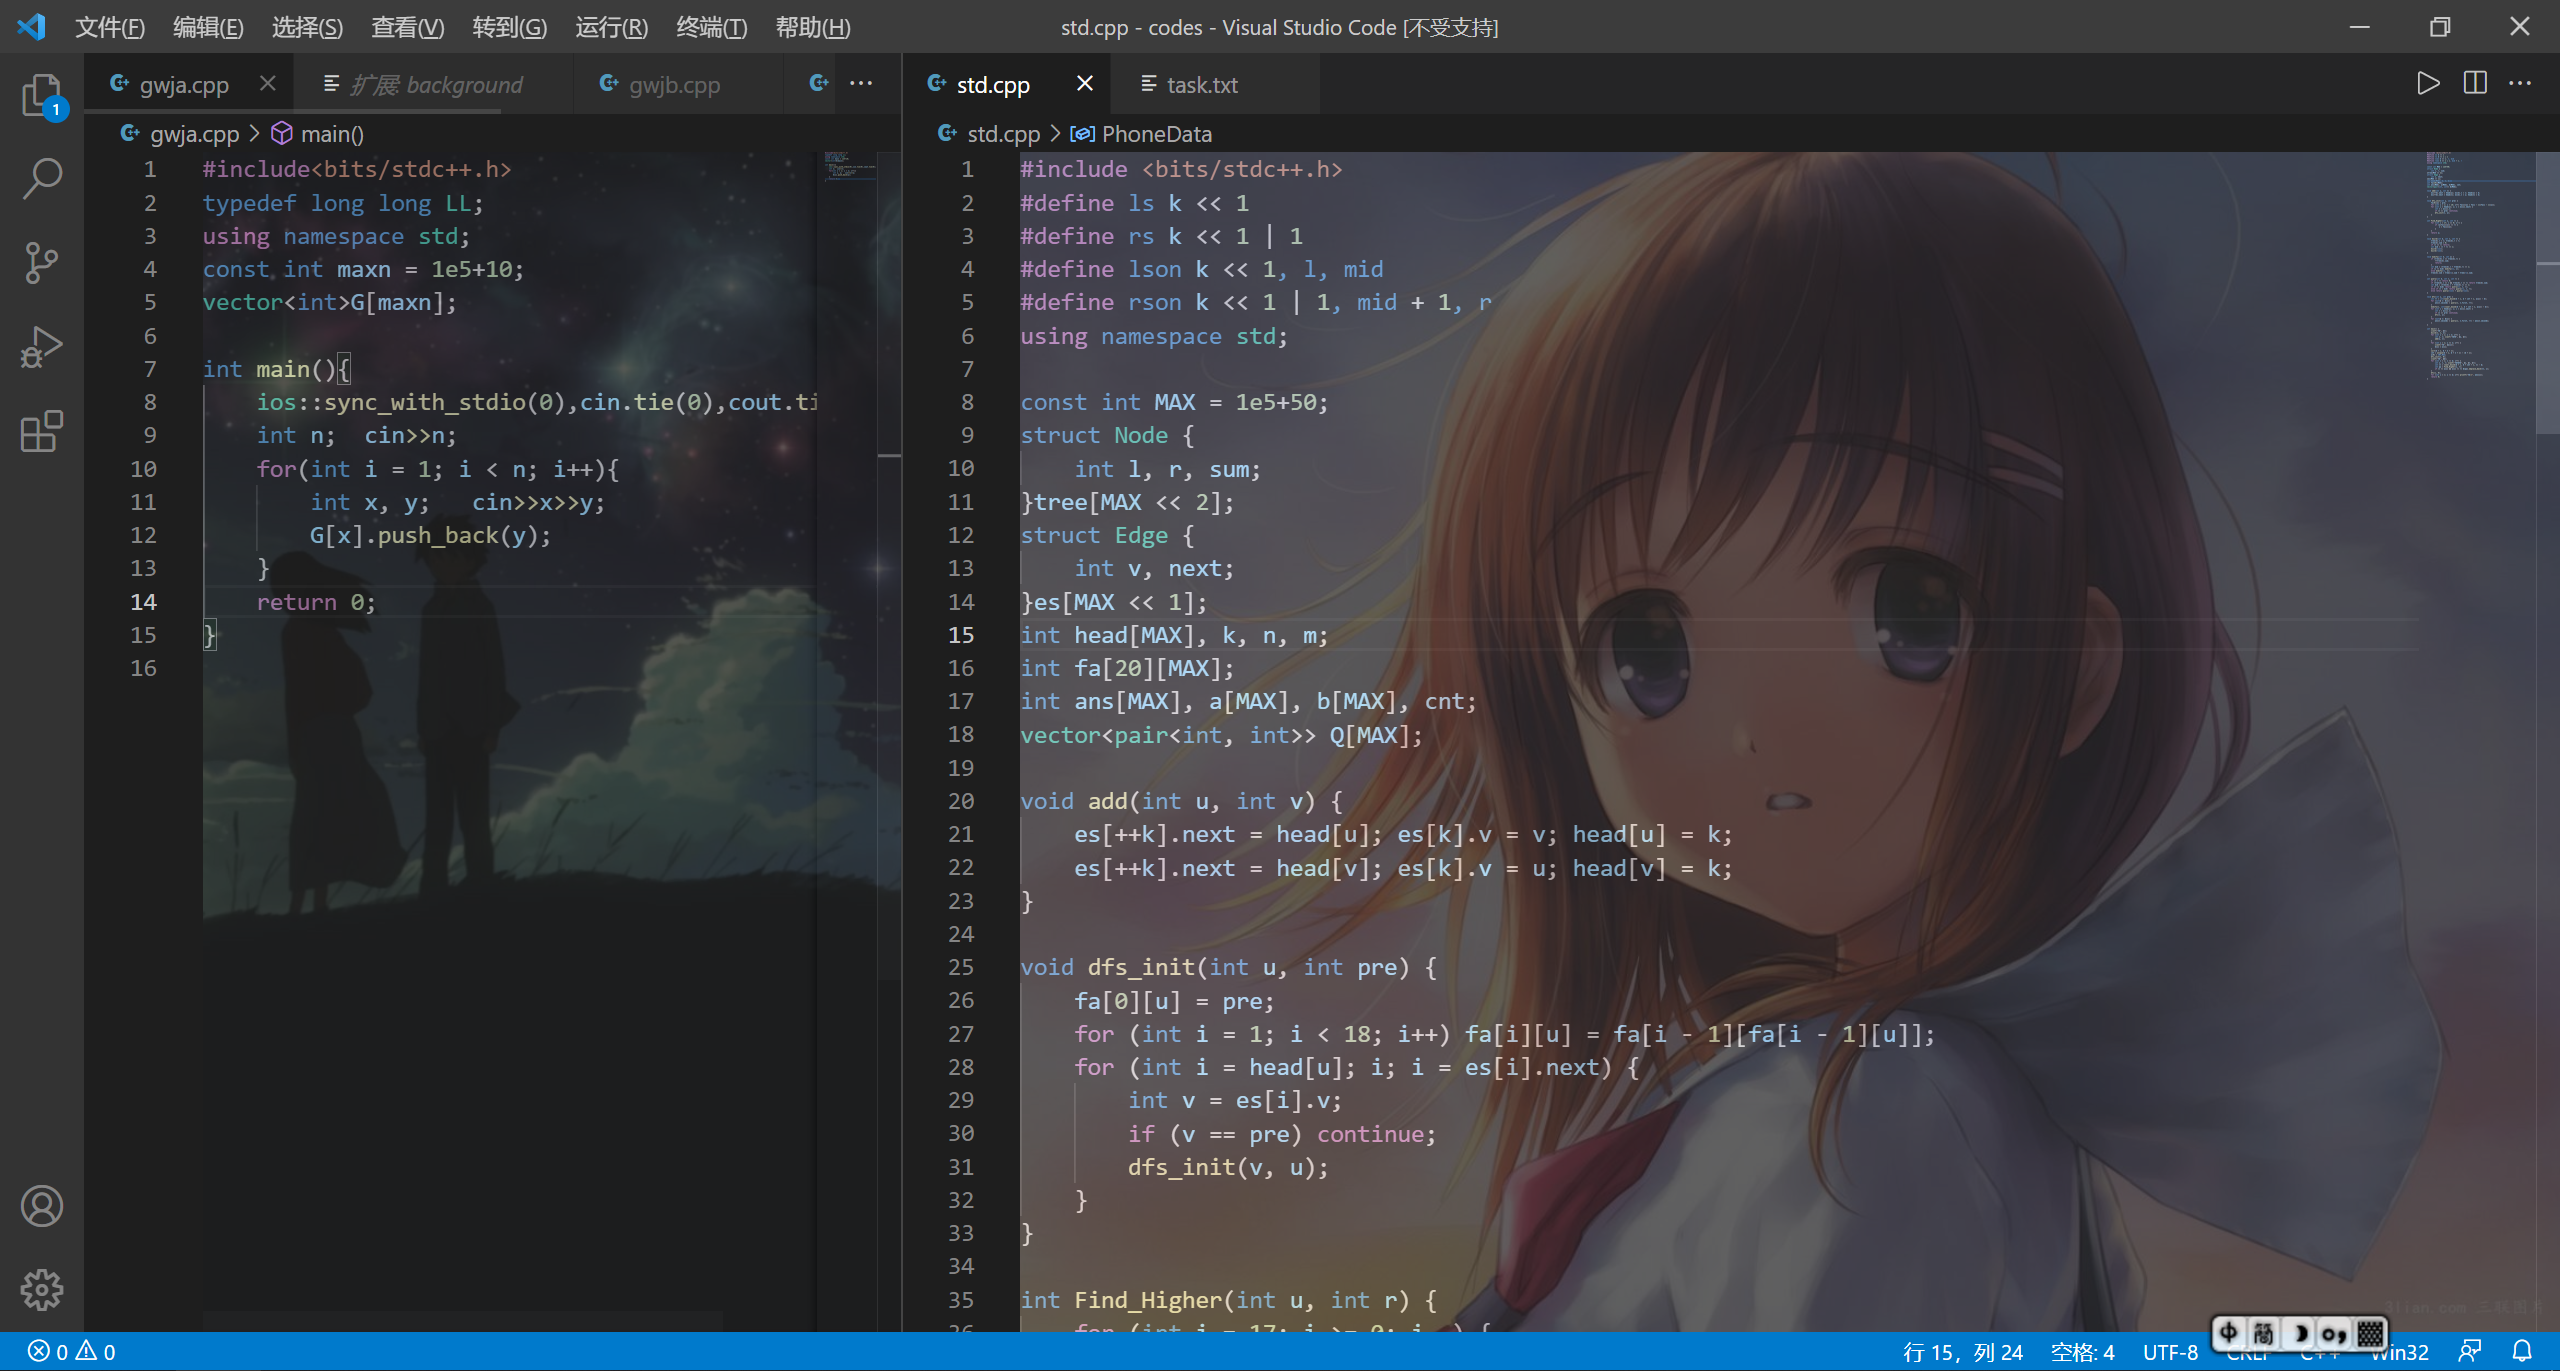Open the 转到(G) menu
The image size is (2560, 1371).
pos(509,27)
